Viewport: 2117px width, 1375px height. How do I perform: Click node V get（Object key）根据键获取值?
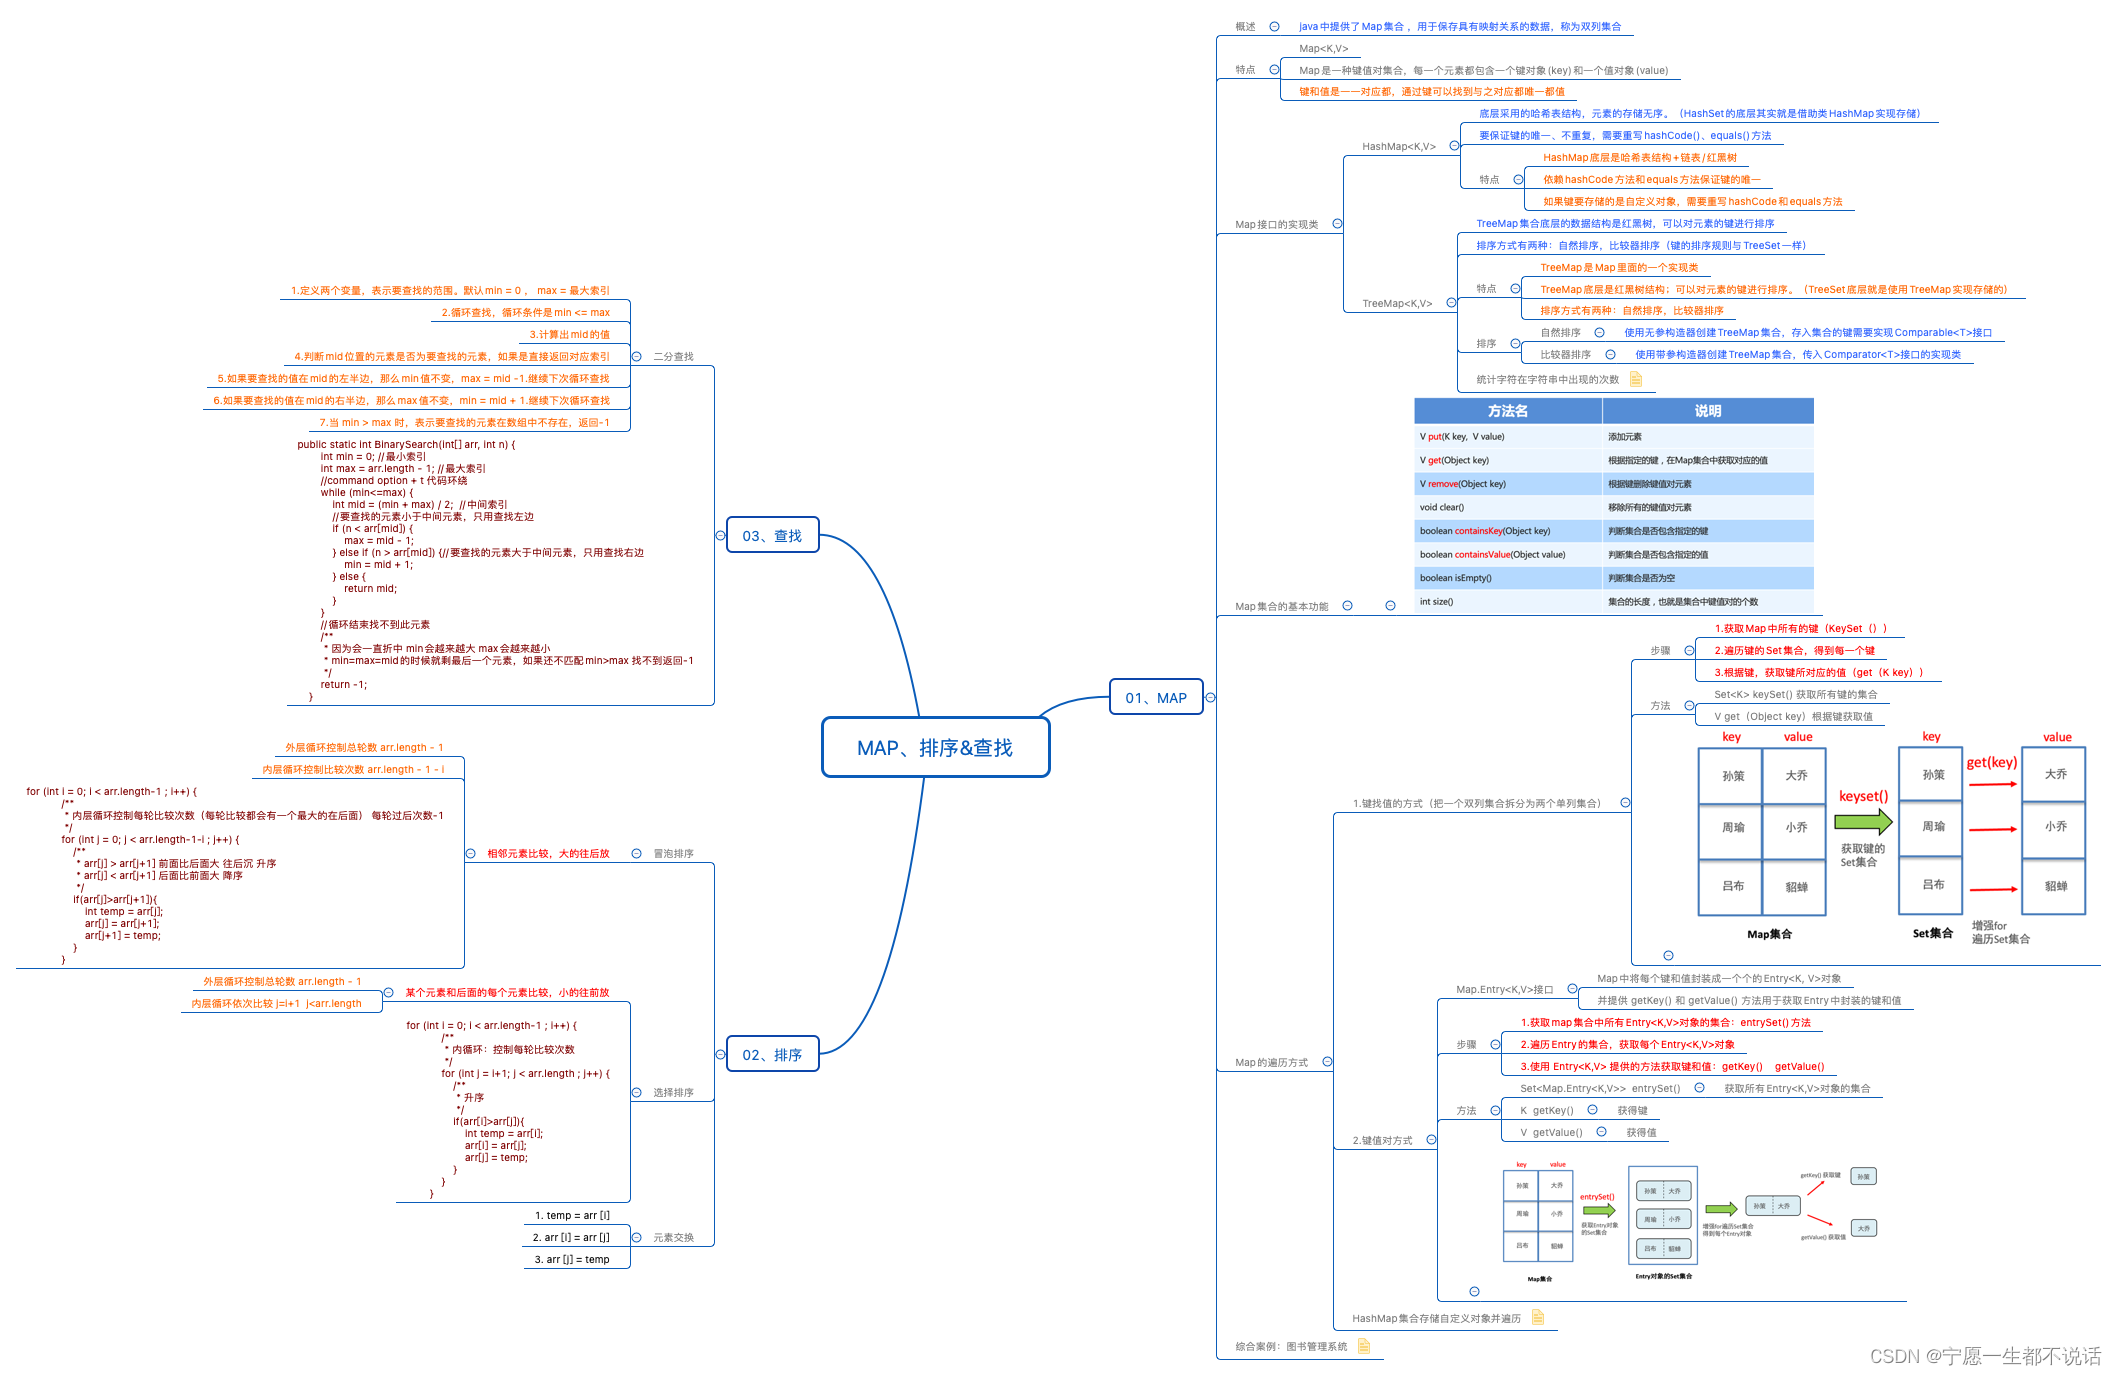coord(1793,716)
